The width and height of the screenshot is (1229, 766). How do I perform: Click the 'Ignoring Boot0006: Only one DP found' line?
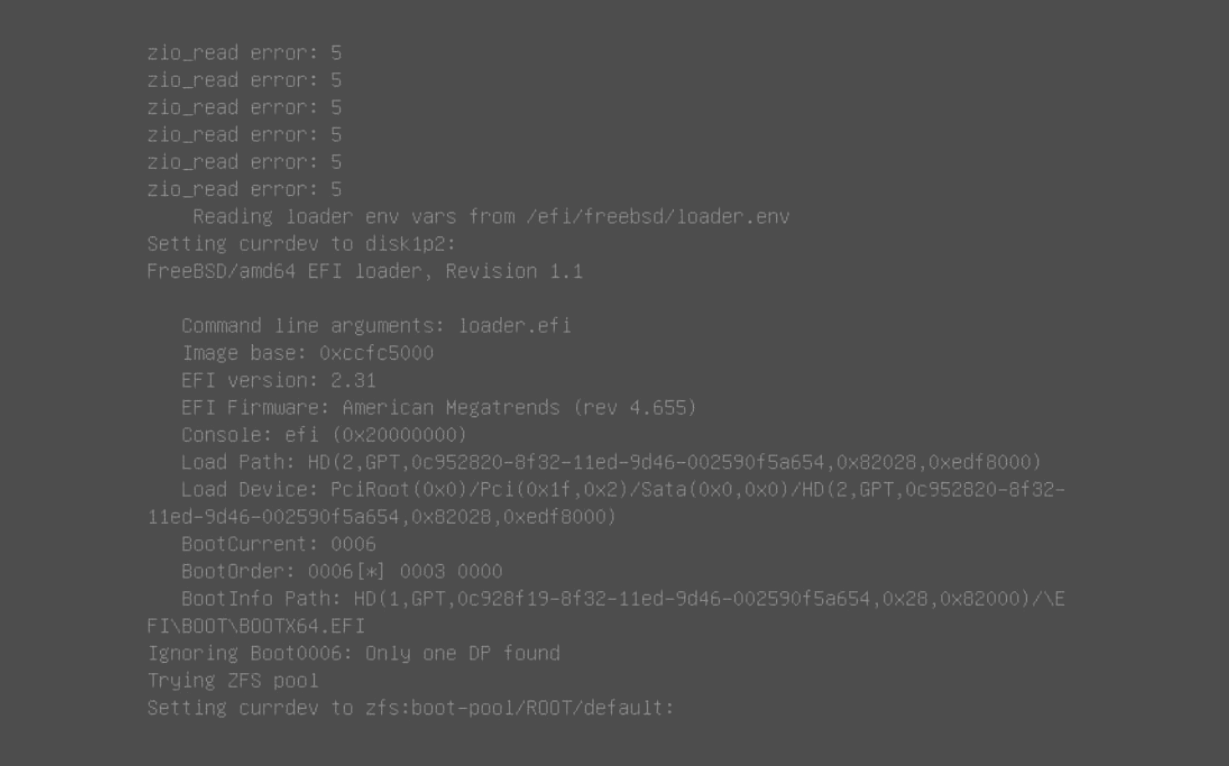(x=353, y=653)
